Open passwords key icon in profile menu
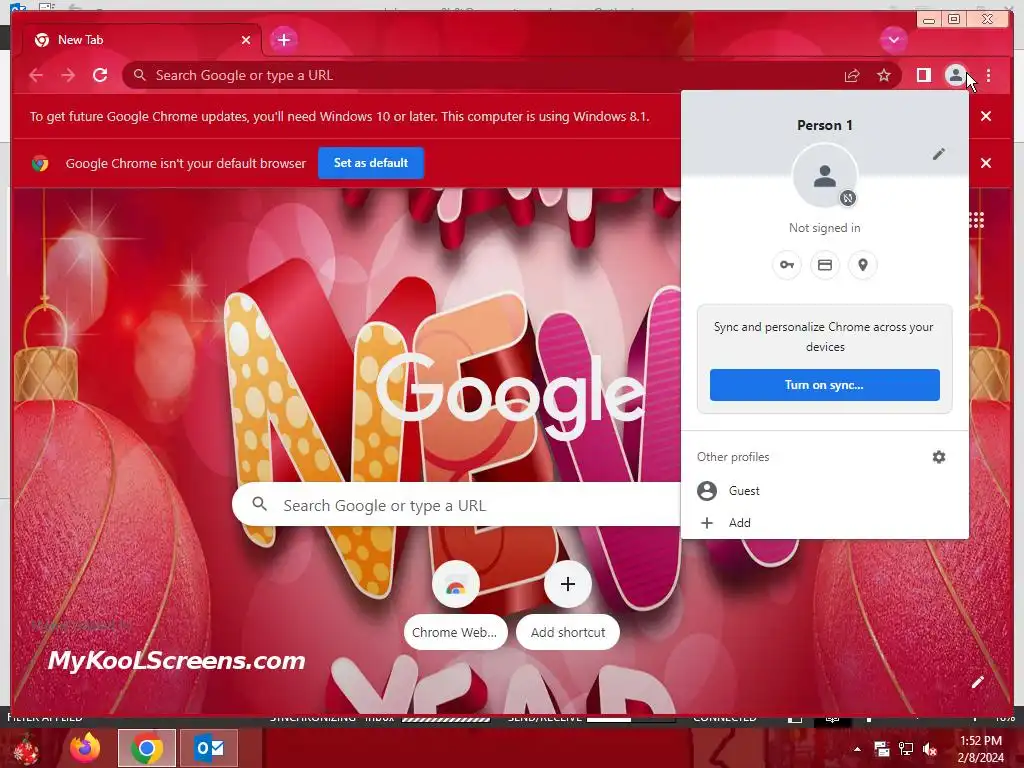Viewport: 1024px width, 768px height. 787,265
